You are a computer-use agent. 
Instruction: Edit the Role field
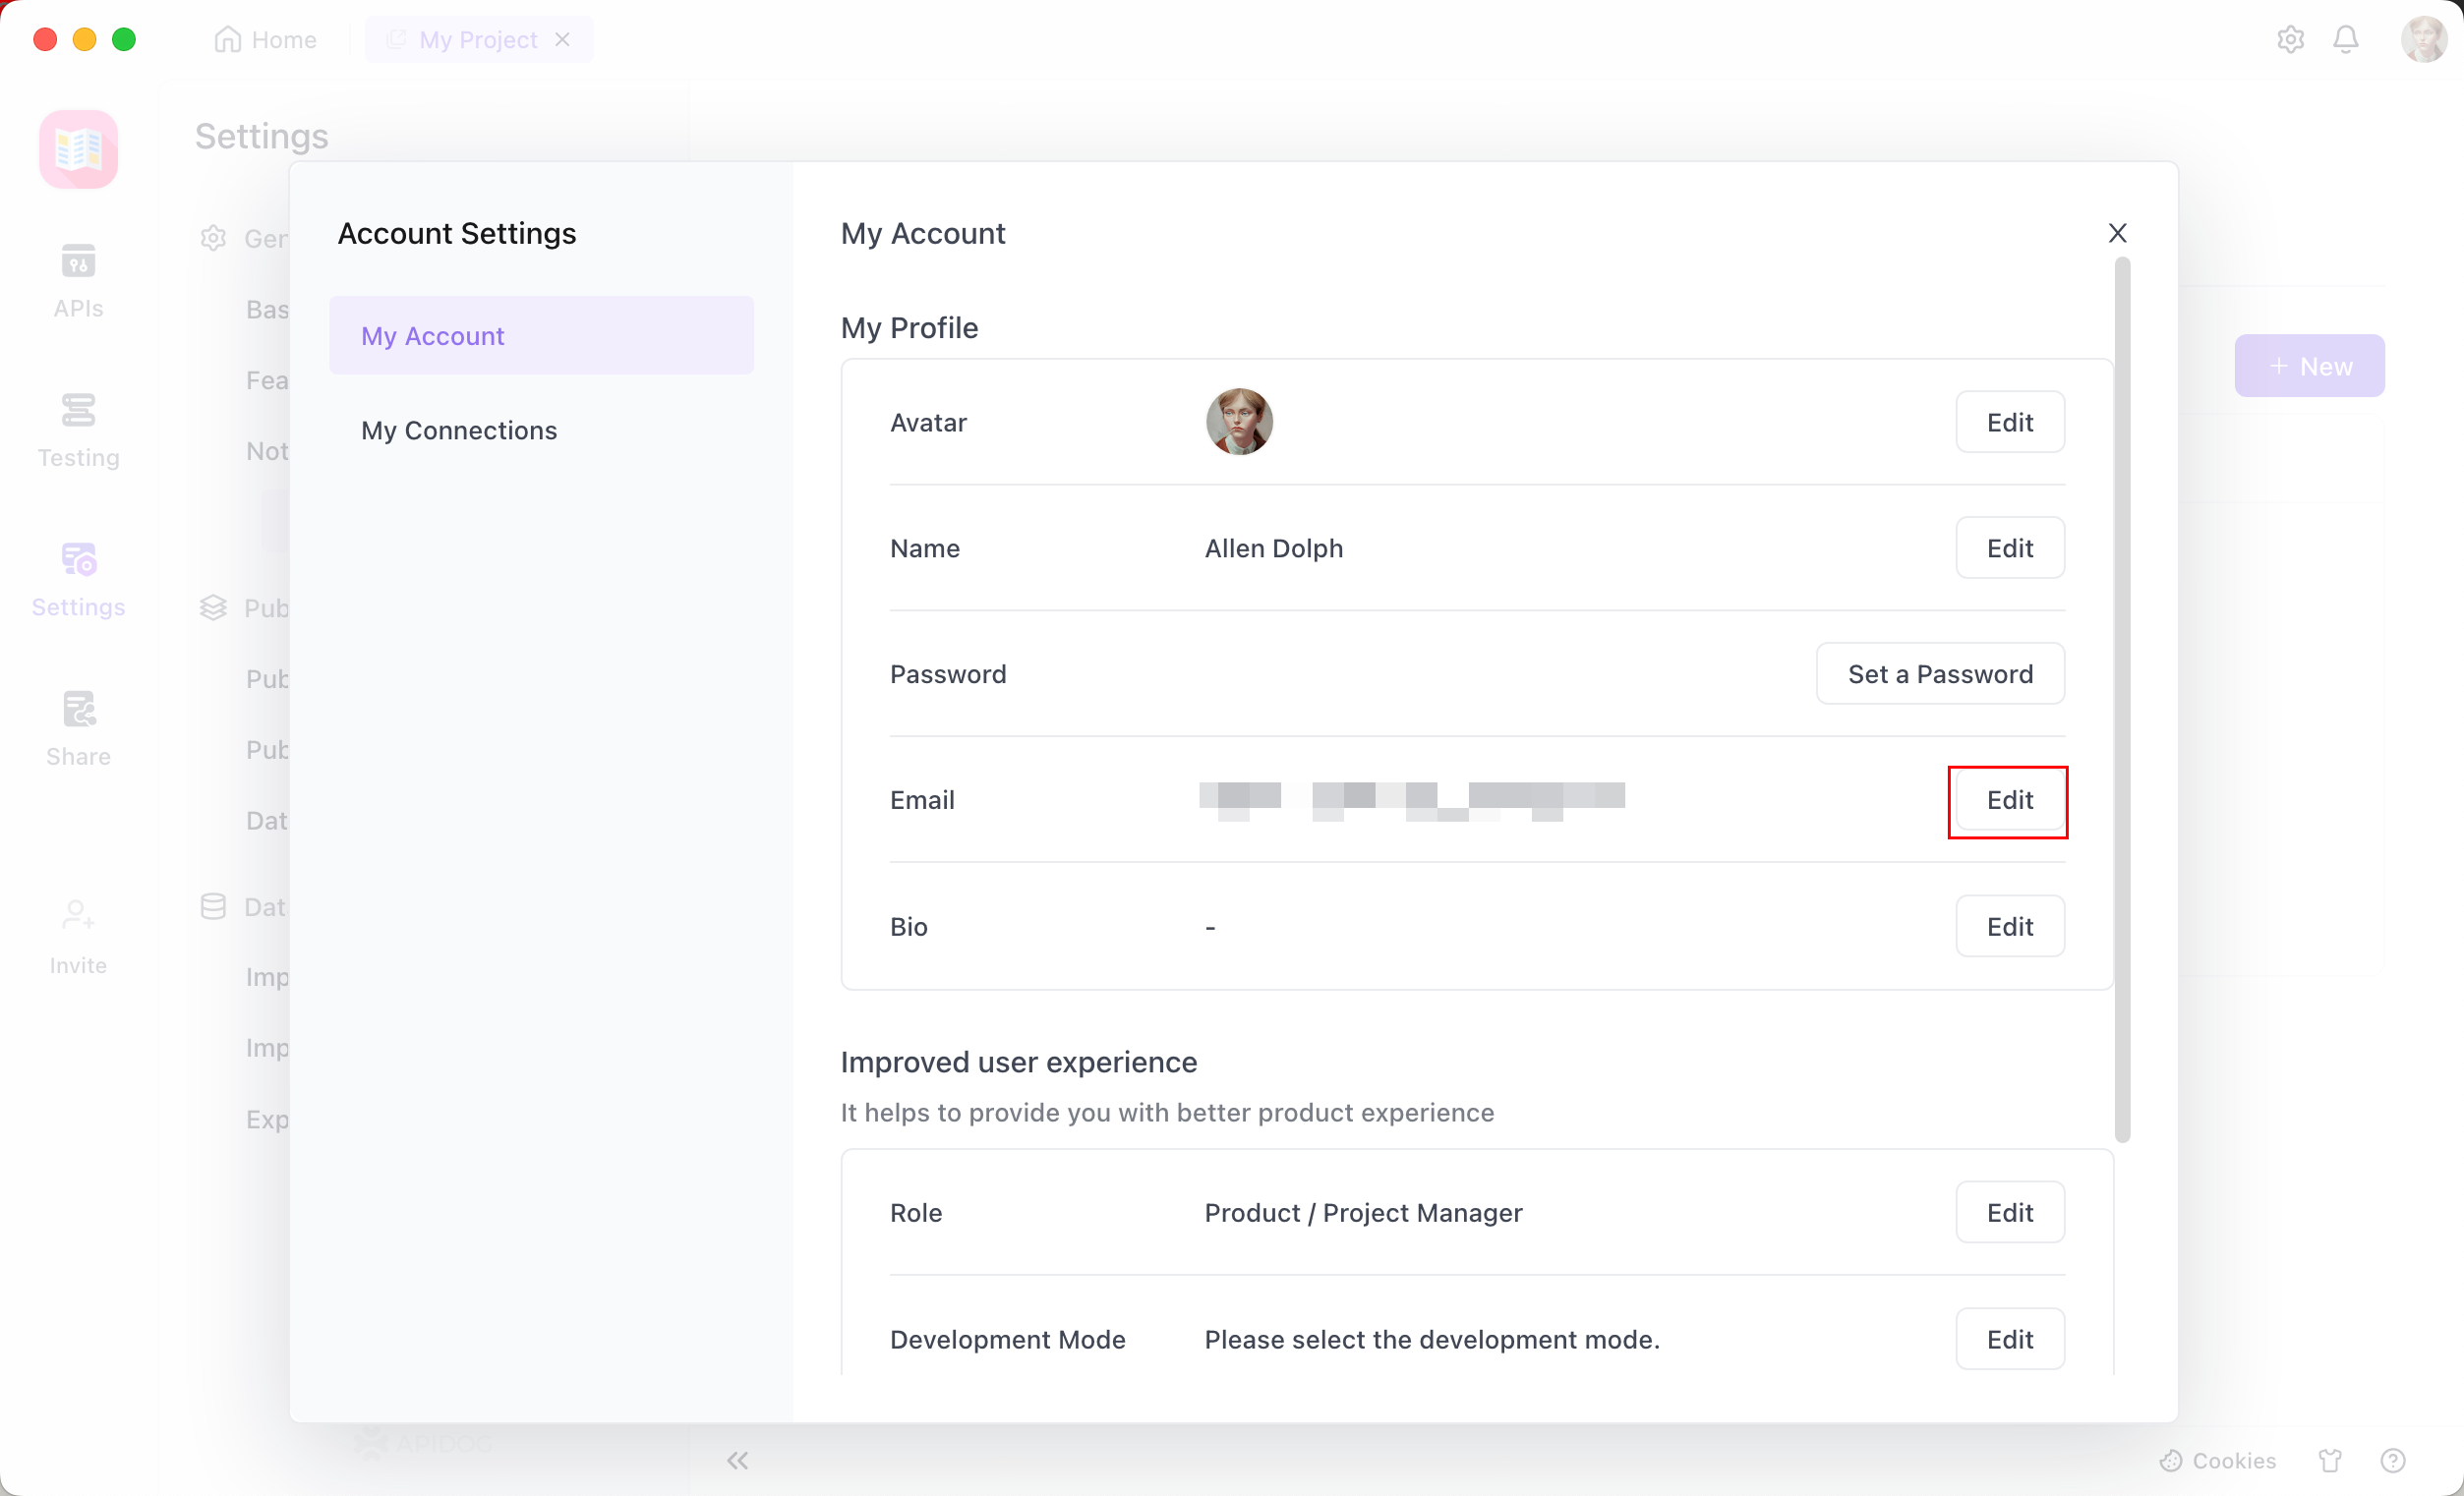click(x=2010, y=1212)
